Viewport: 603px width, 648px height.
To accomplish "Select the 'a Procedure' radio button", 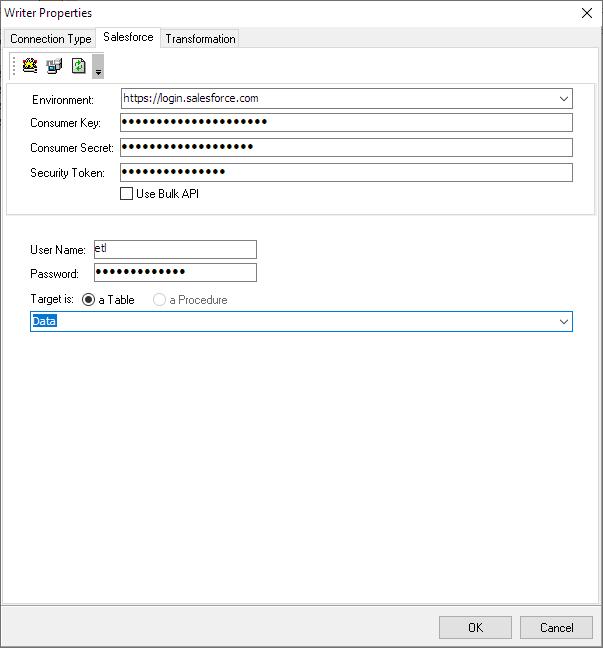I will [x=159, y=300].
